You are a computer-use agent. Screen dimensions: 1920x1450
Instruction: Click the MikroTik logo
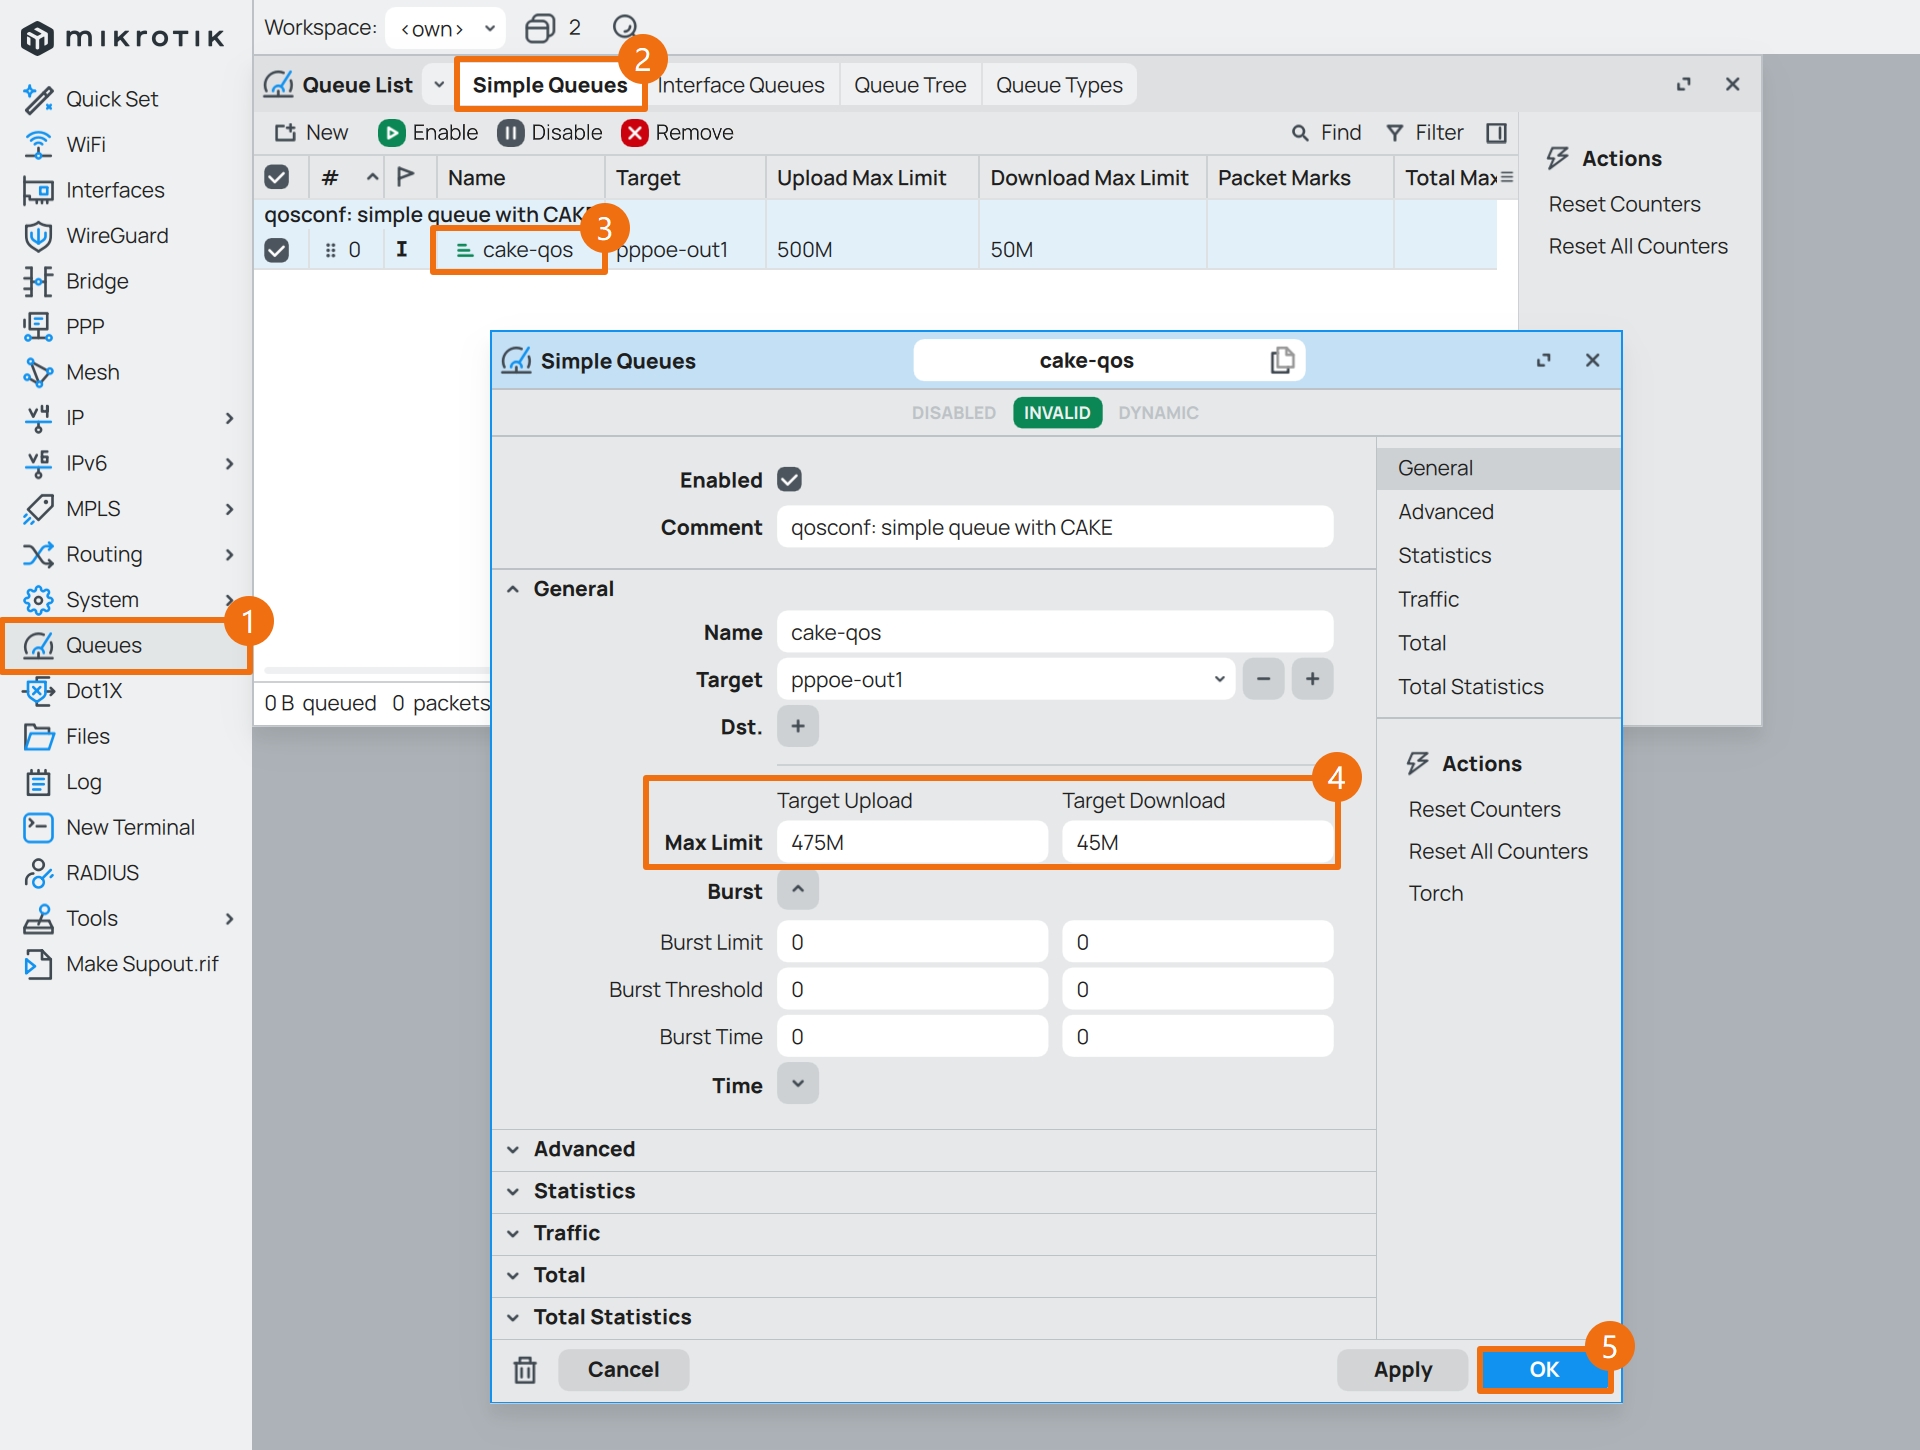click(122, 38)
